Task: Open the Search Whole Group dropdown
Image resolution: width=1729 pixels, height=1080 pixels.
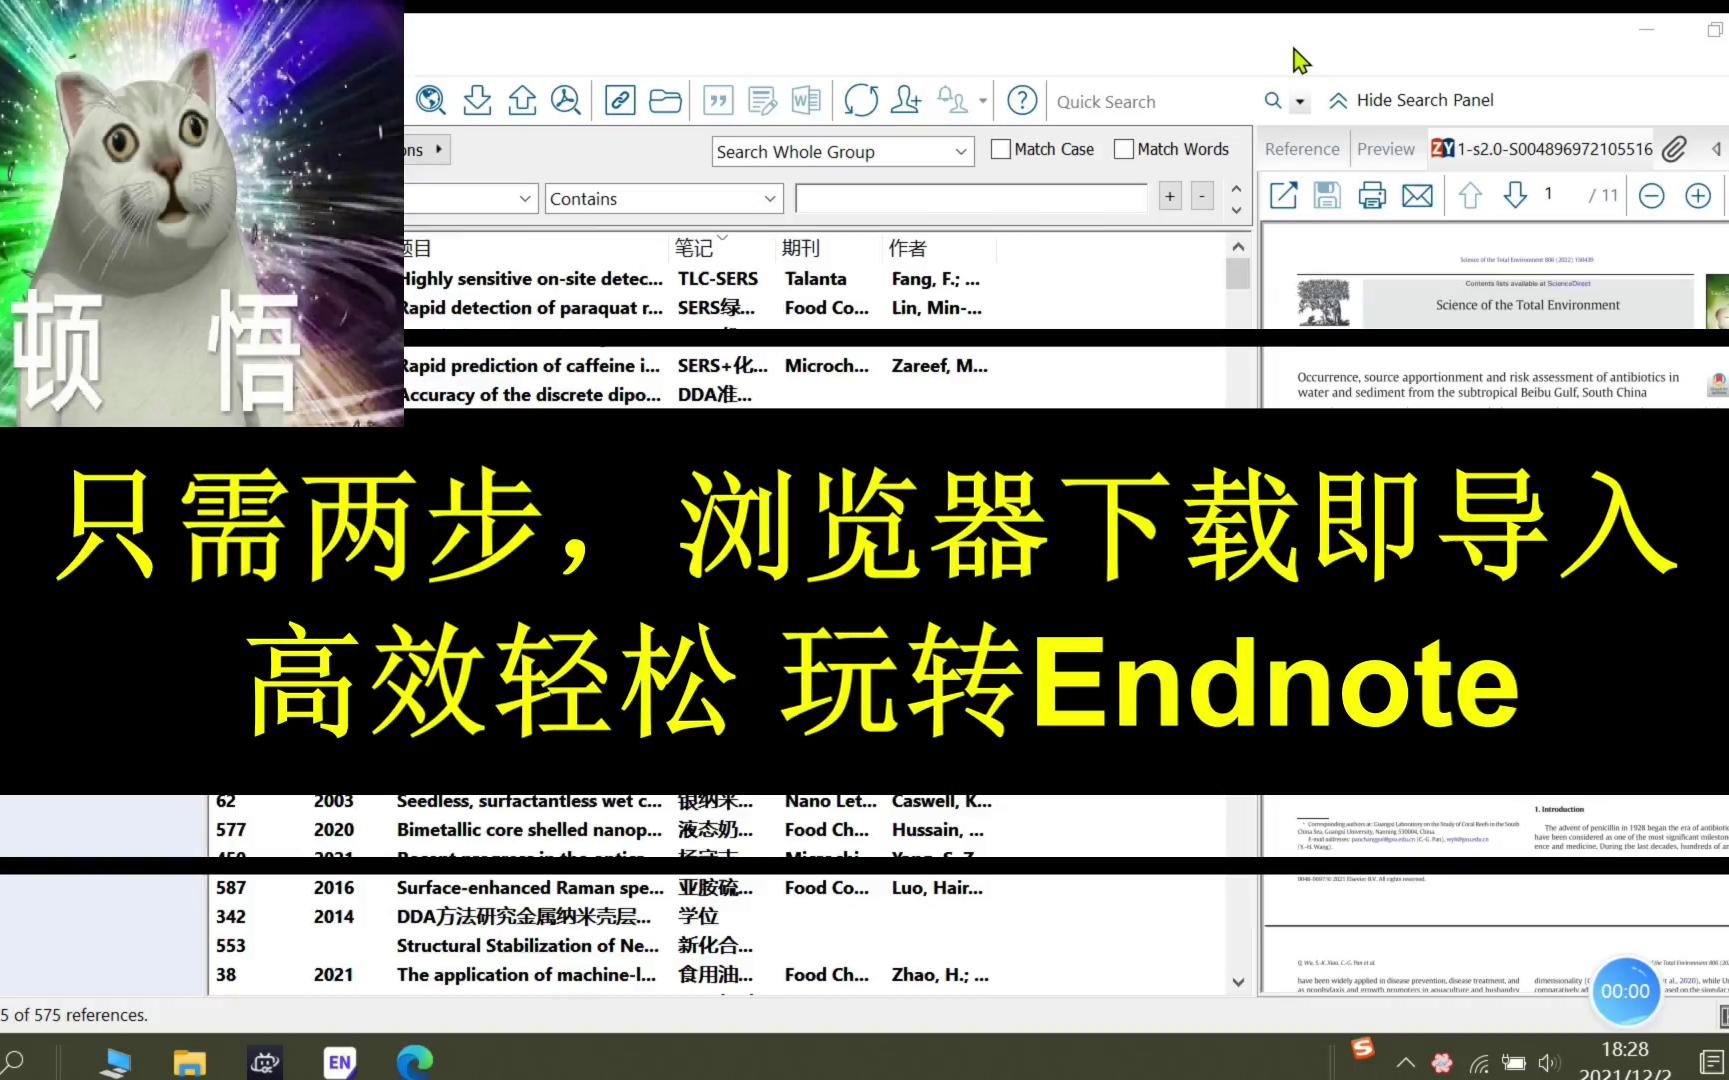Action: click(843, 152)
